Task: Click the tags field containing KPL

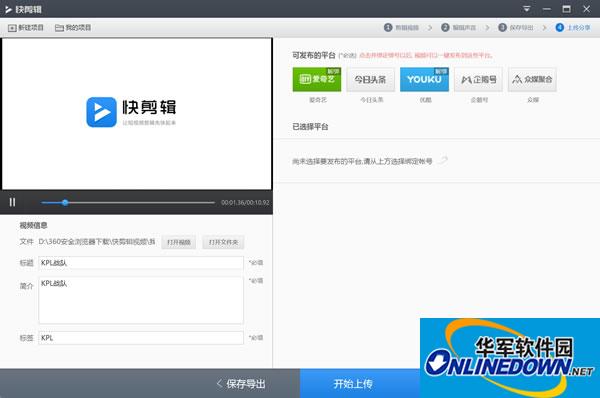Action: (141, 338)
